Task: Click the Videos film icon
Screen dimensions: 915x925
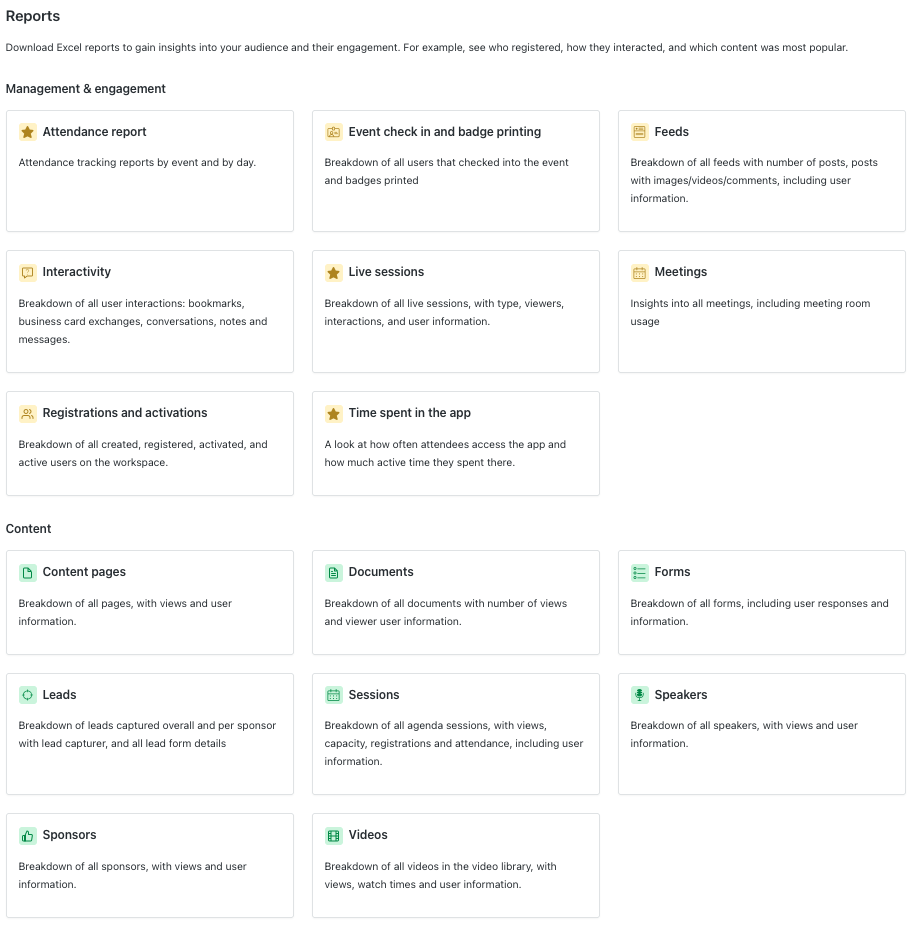Action: [x=333, y=835]
